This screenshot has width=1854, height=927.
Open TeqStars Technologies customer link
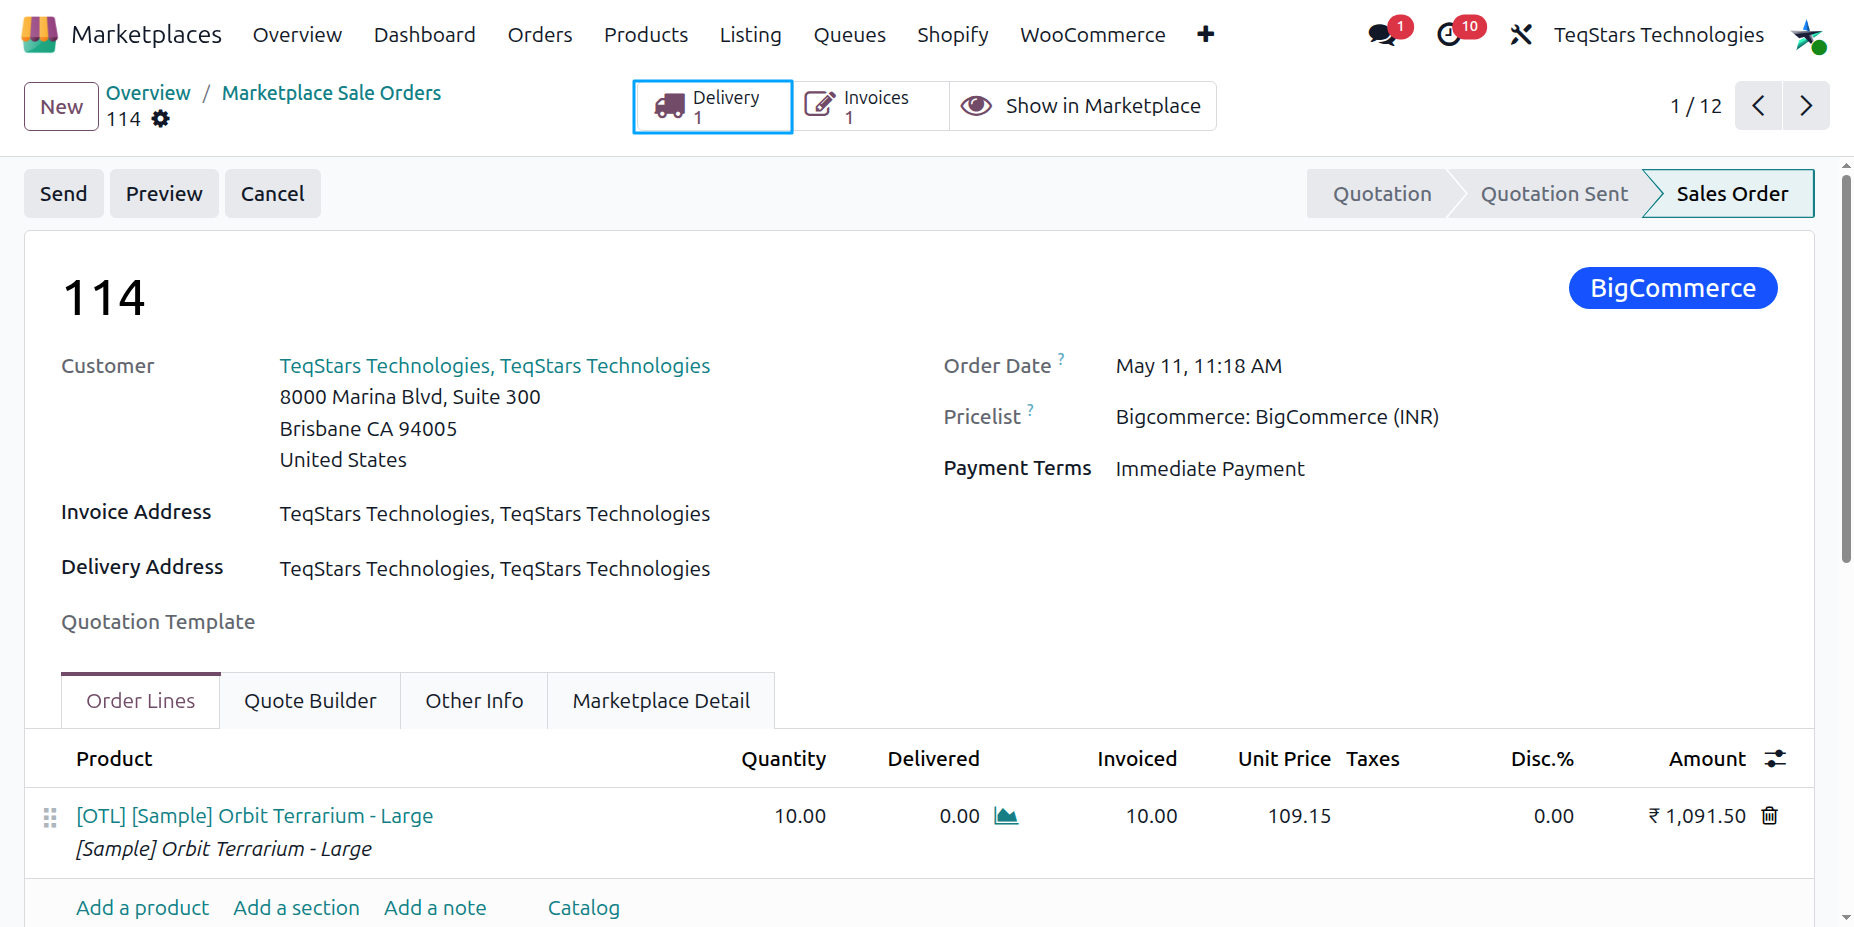(x=495, y=366)
